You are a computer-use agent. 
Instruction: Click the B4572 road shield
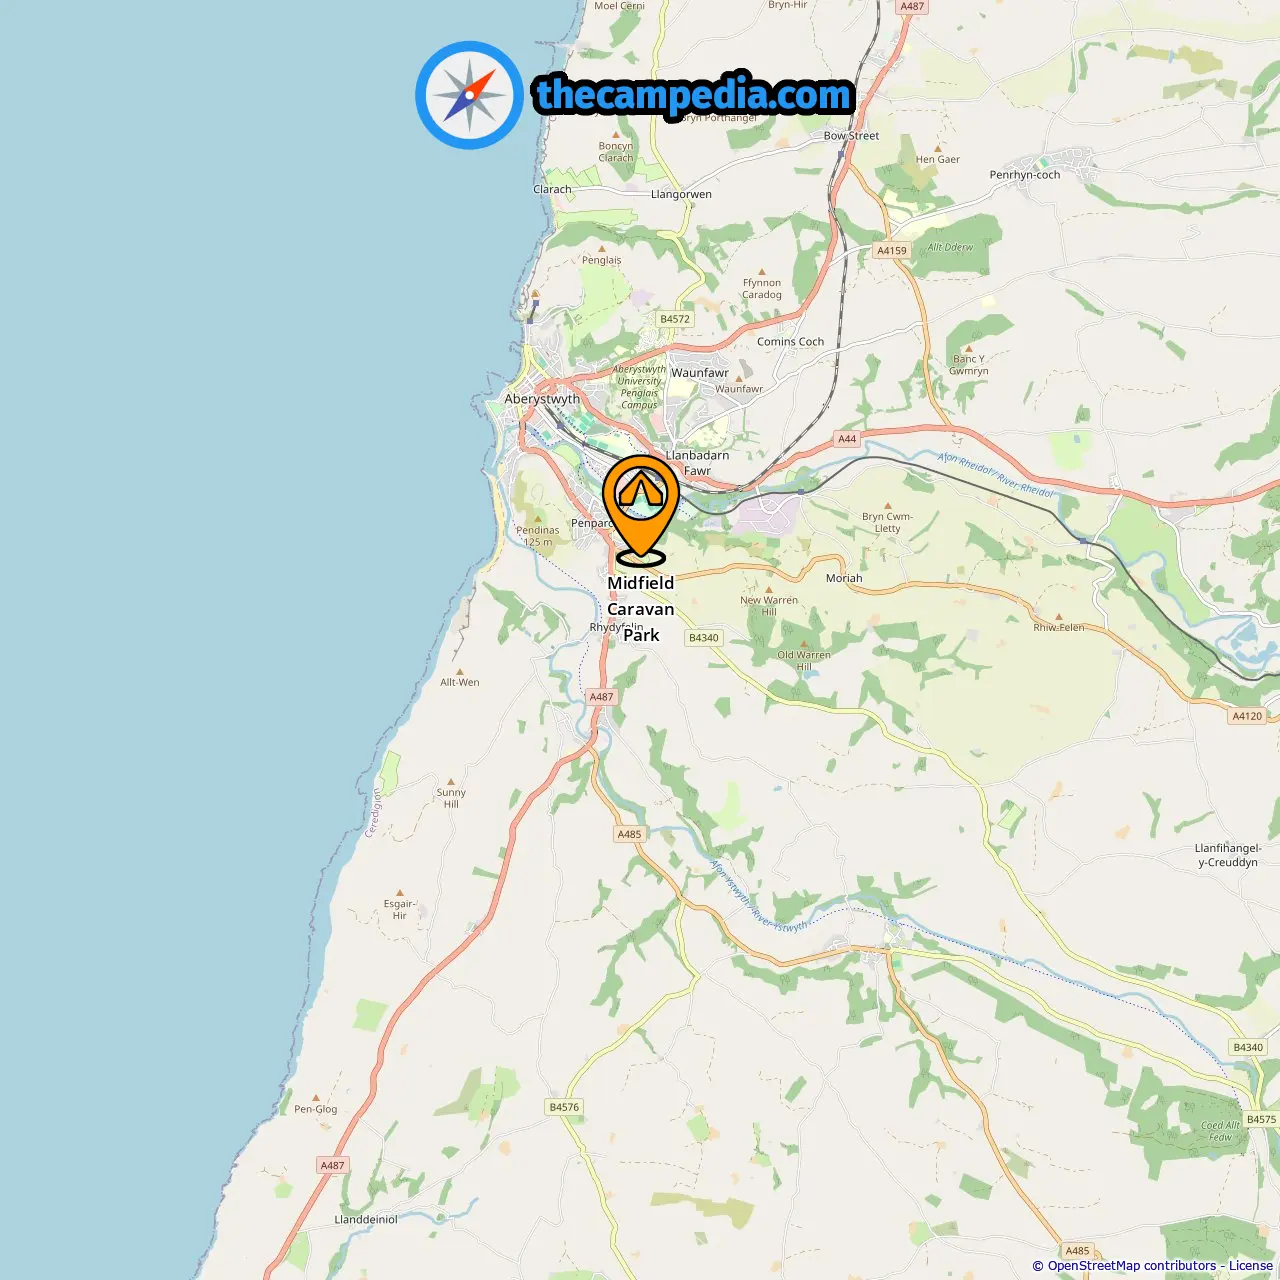click(675, 319)
